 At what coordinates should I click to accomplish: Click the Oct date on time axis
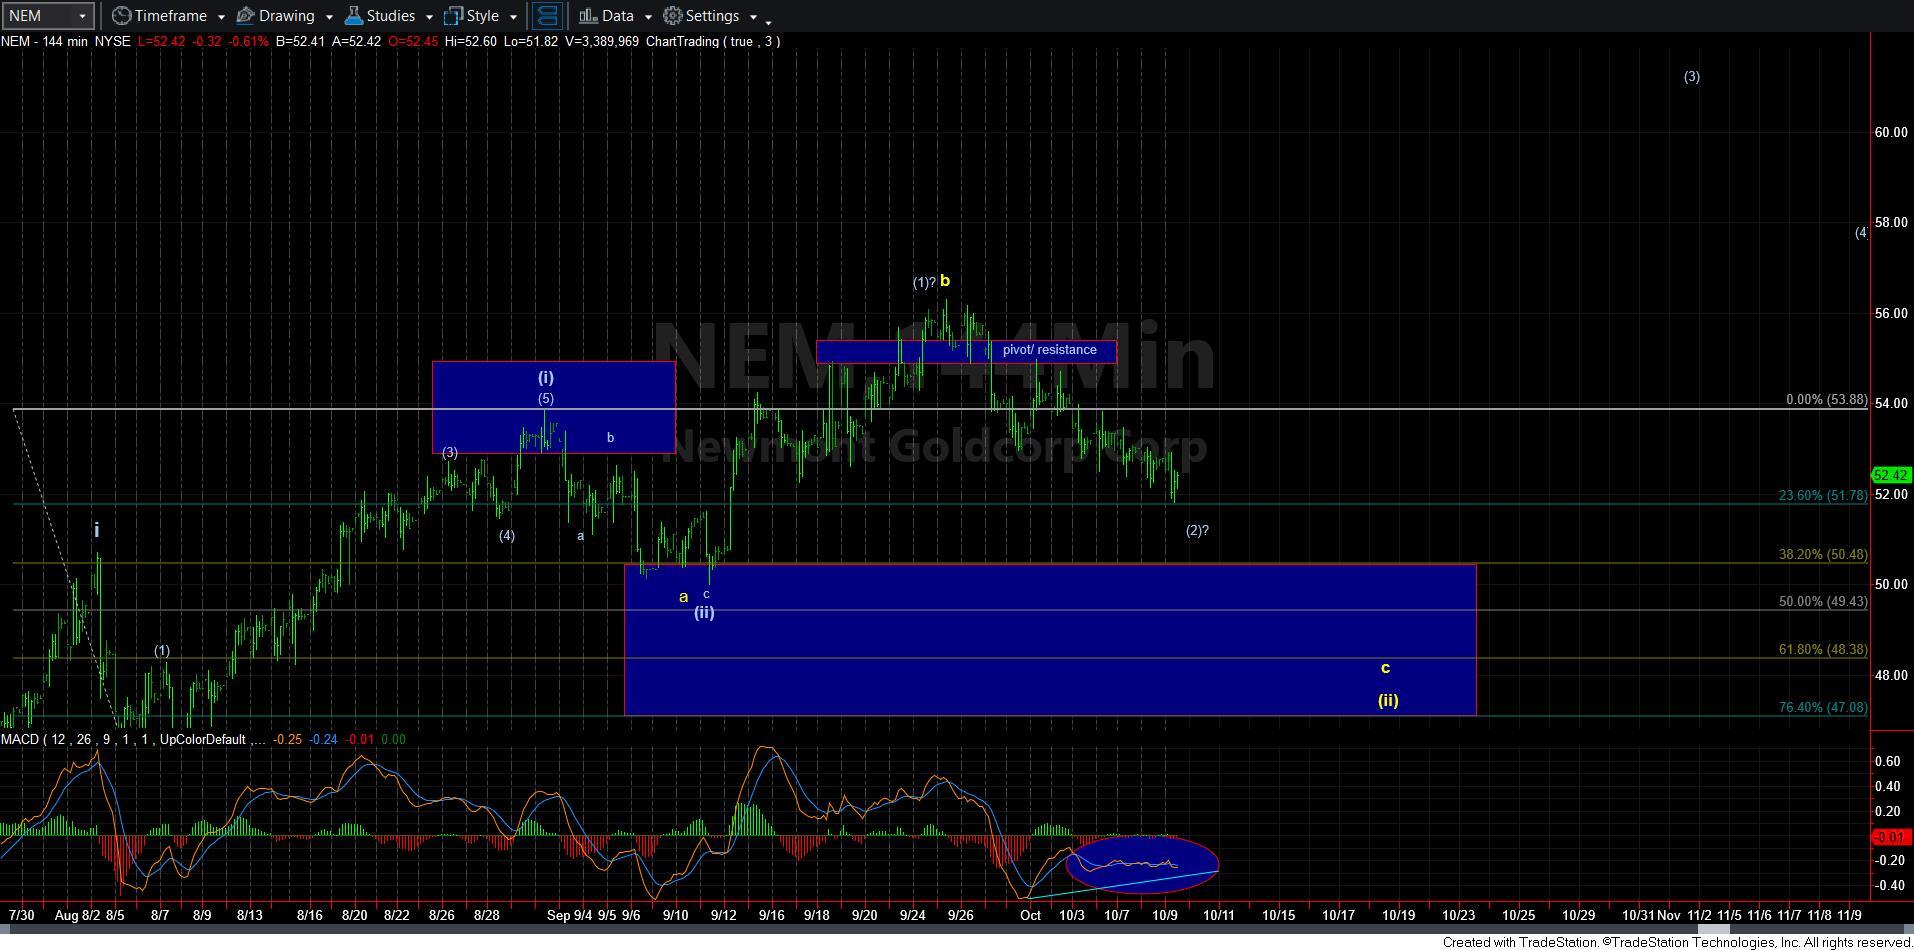(1030, 914)
